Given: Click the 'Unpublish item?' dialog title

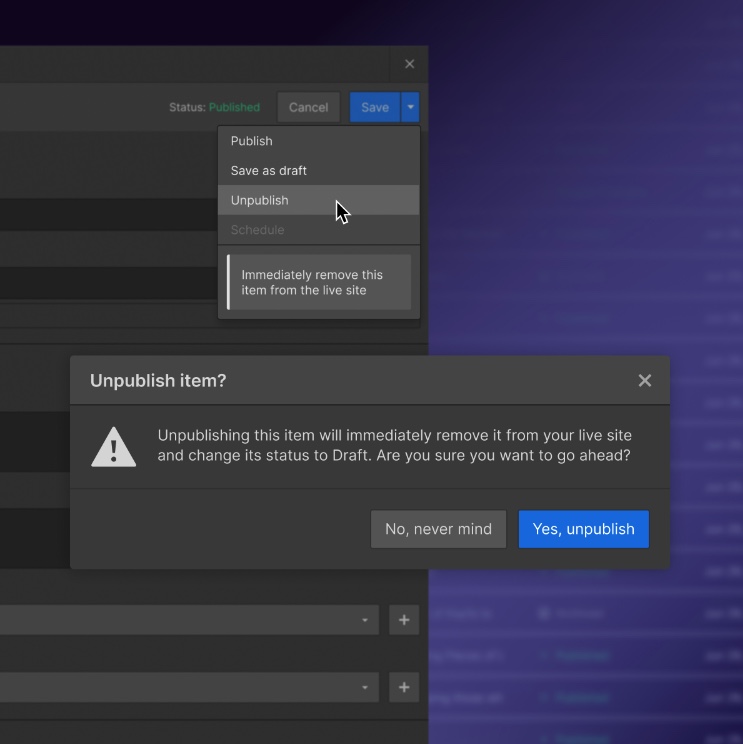Looking at the screenshot, I should coord(158,380).
